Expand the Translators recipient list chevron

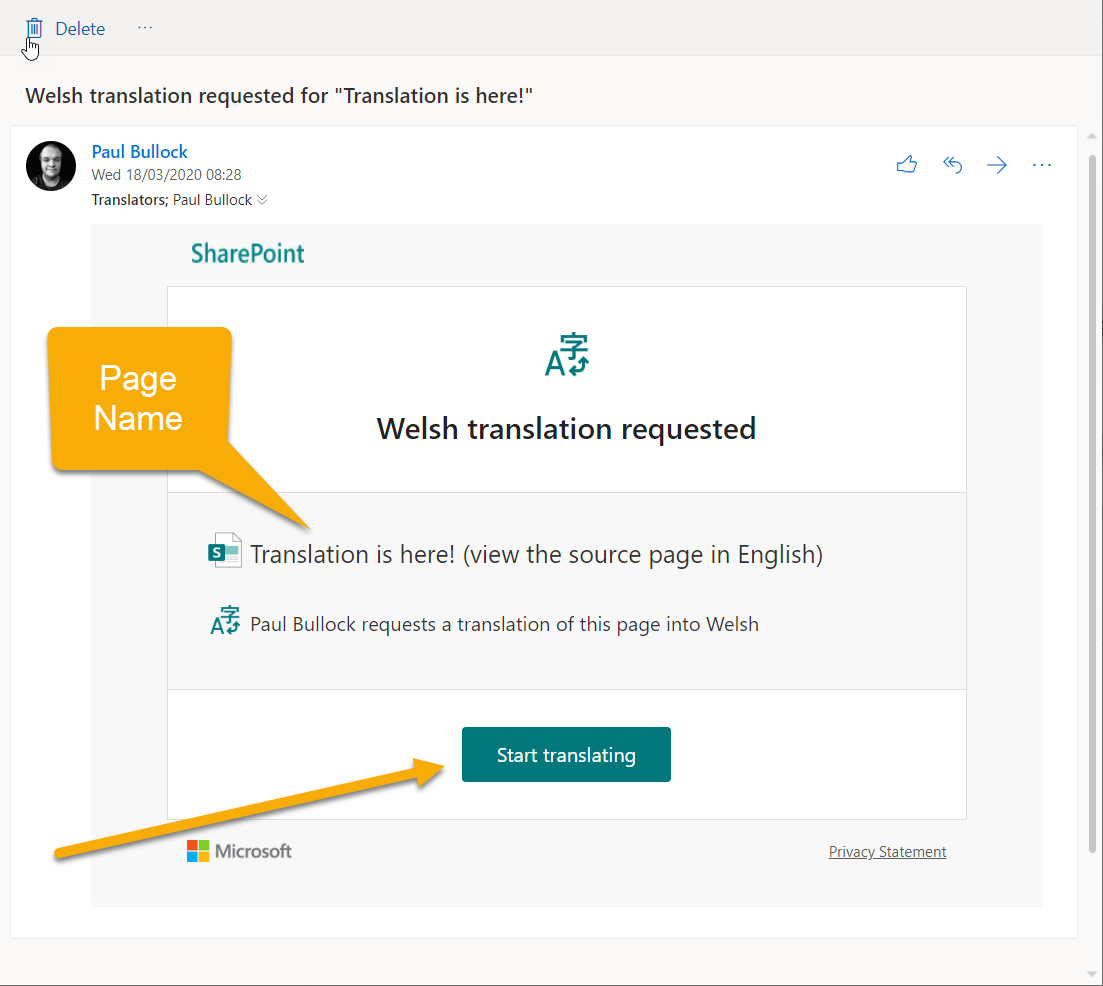click(262, 199)
